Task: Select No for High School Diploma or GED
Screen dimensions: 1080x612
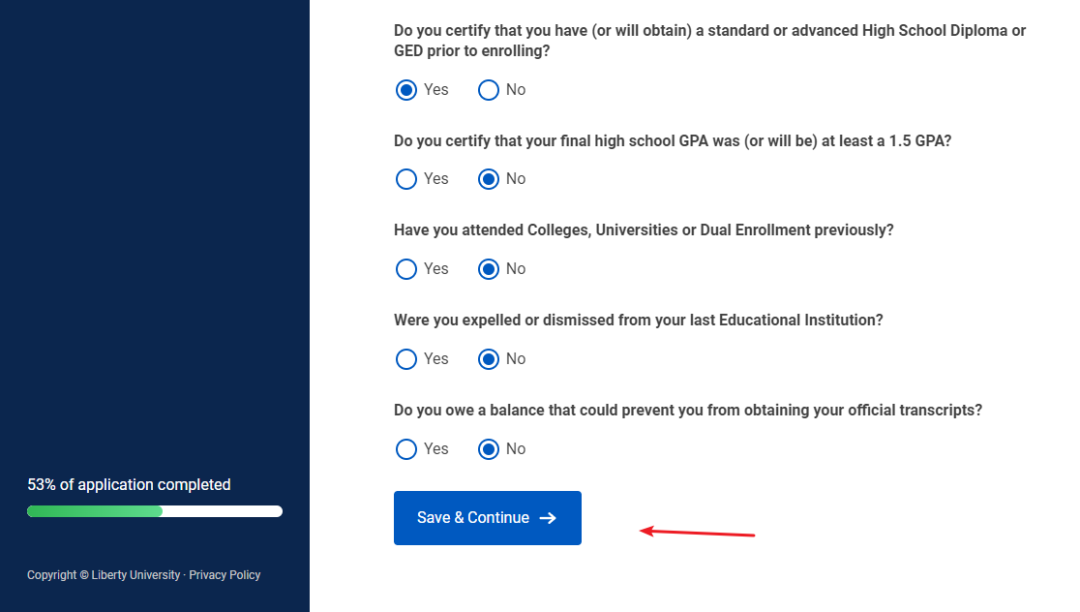Action: [x=488, y=90]
